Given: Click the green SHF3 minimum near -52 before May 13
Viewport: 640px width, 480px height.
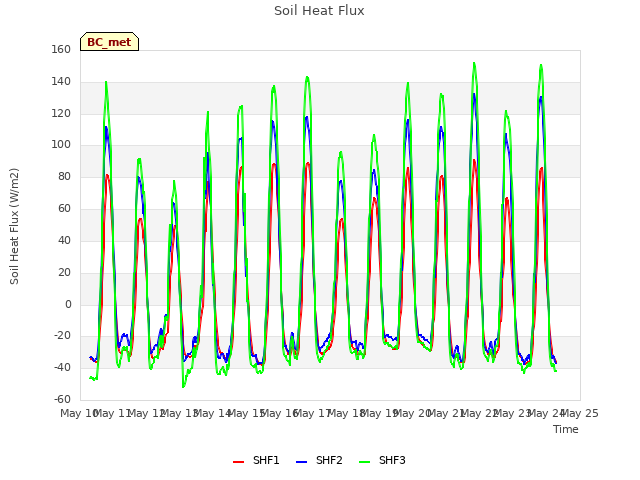Looking at the screenshot, I should (x=183, y=387).
